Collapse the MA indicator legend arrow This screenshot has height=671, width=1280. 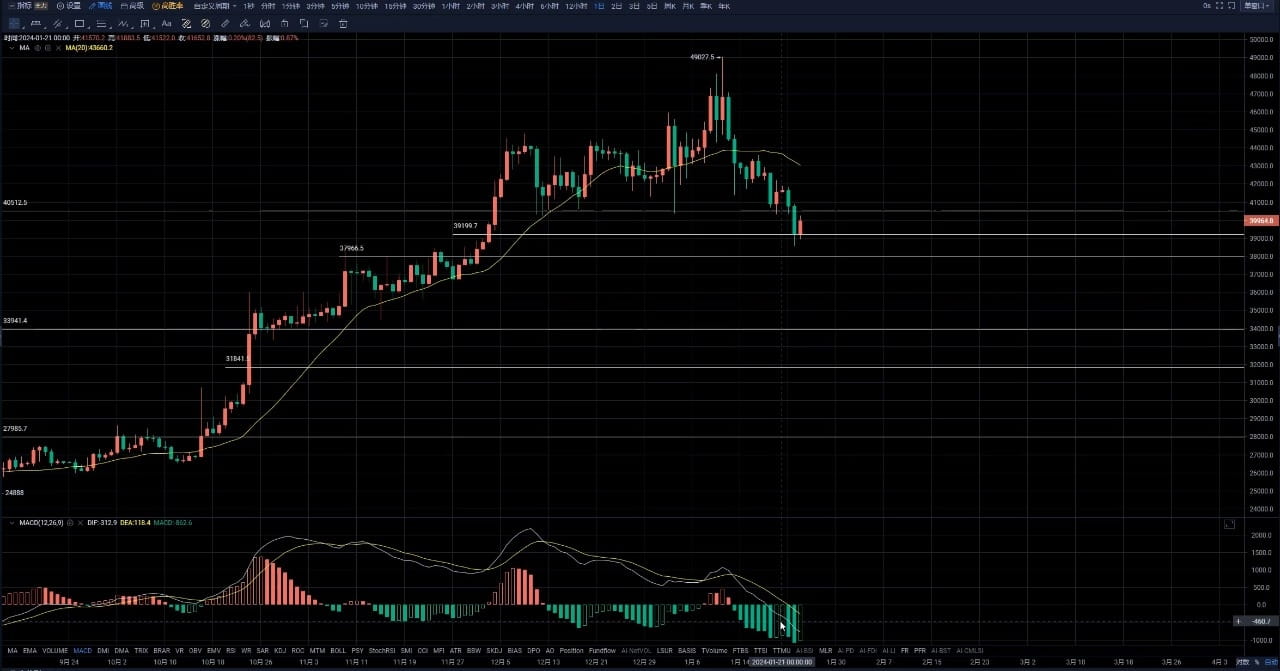tap(12, 48)
